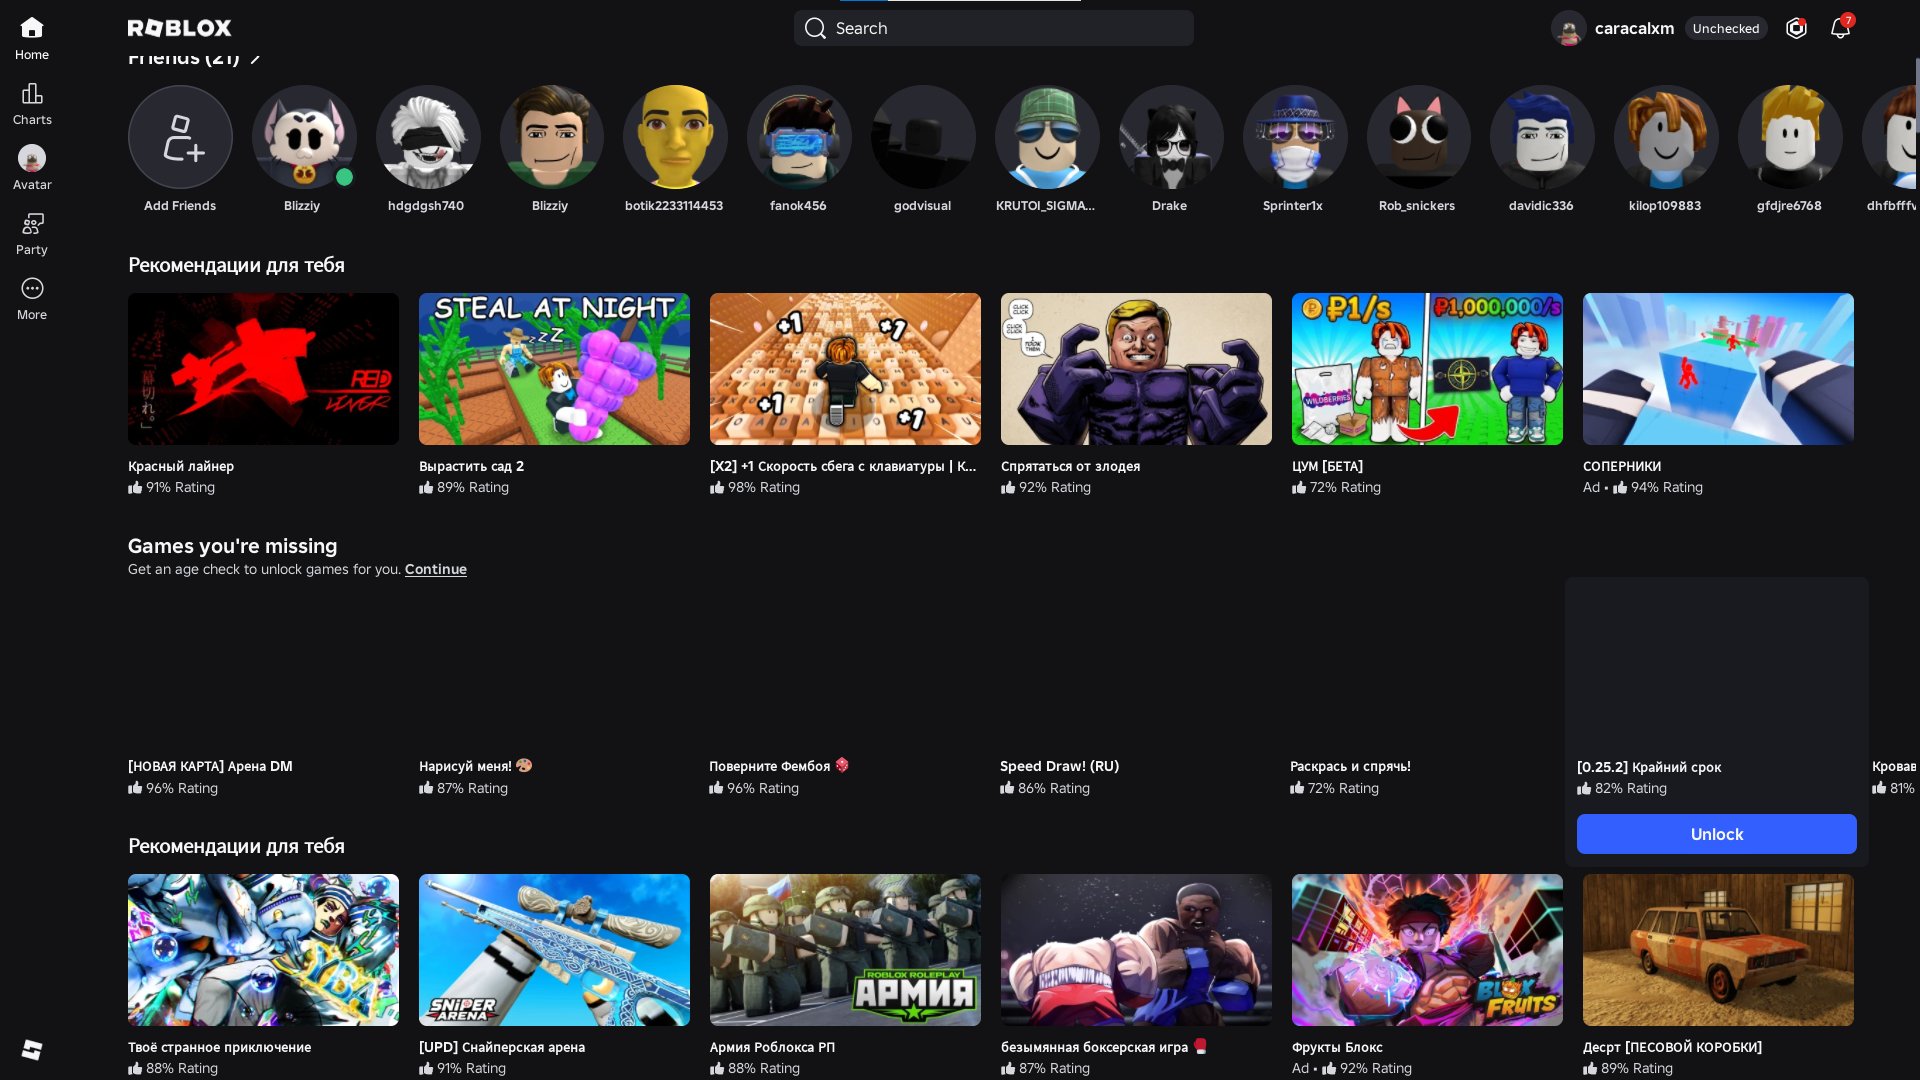Click the Roblox logo
The width and height of the screenshot is (1920, 1080).
(180, 28)
